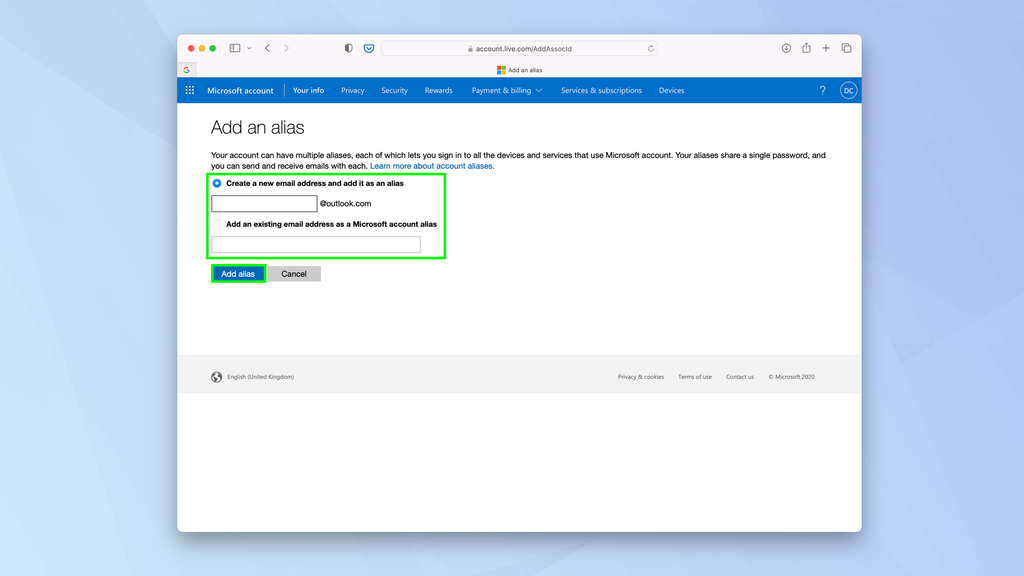This screenshot has width=1024, height=576.
Task: Select creating a new email address alias
Action: (x=217, y=183)
